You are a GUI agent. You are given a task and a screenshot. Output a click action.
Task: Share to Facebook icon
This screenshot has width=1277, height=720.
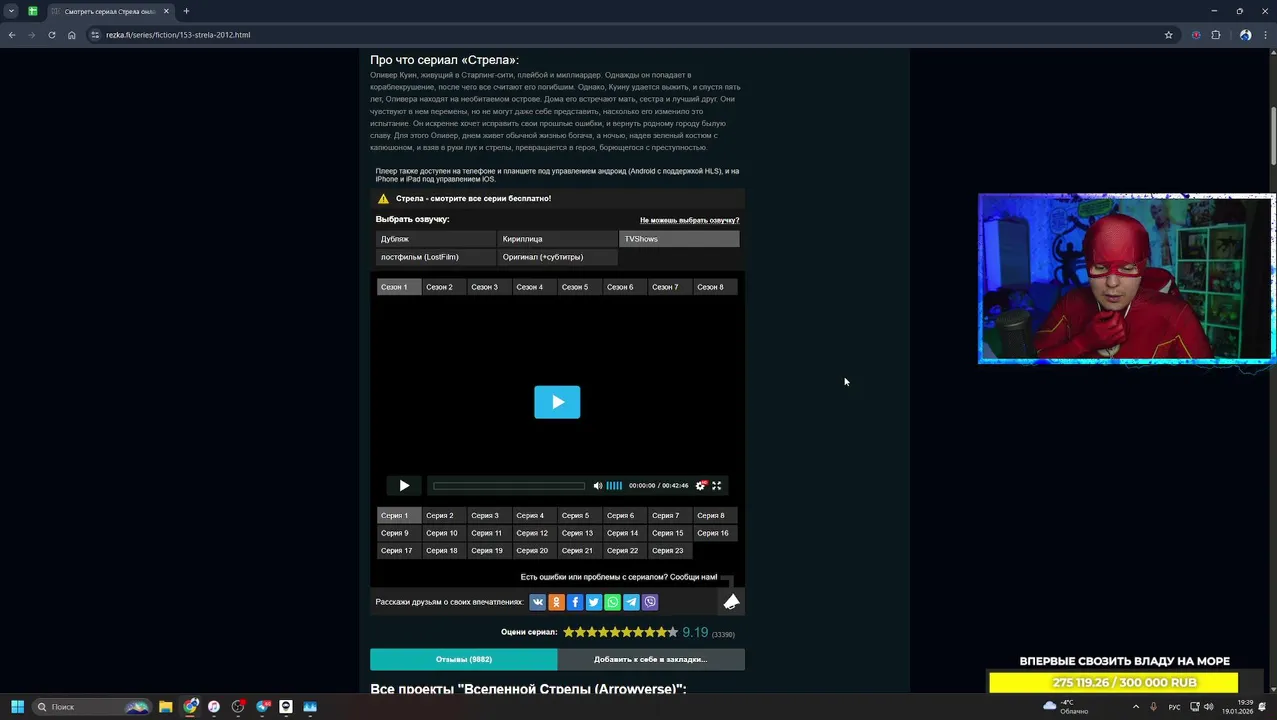(x=575, y=602)
